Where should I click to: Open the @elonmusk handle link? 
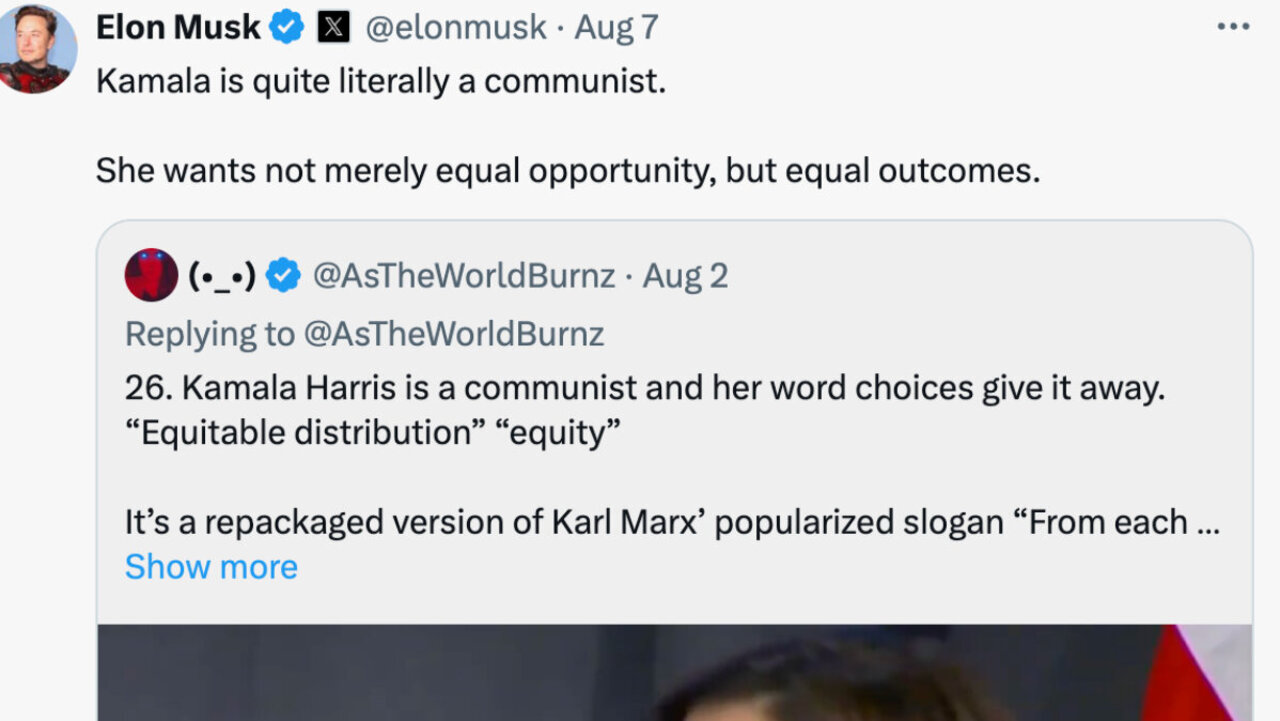tap(455, 28)
